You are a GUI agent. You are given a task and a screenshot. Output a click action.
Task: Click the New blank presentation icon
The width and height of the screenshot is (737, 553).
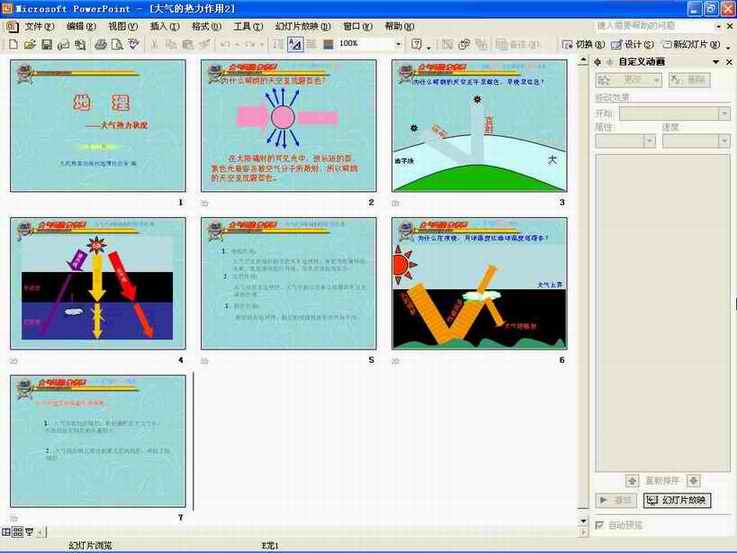pyautogui.click(x=13, y=45)
